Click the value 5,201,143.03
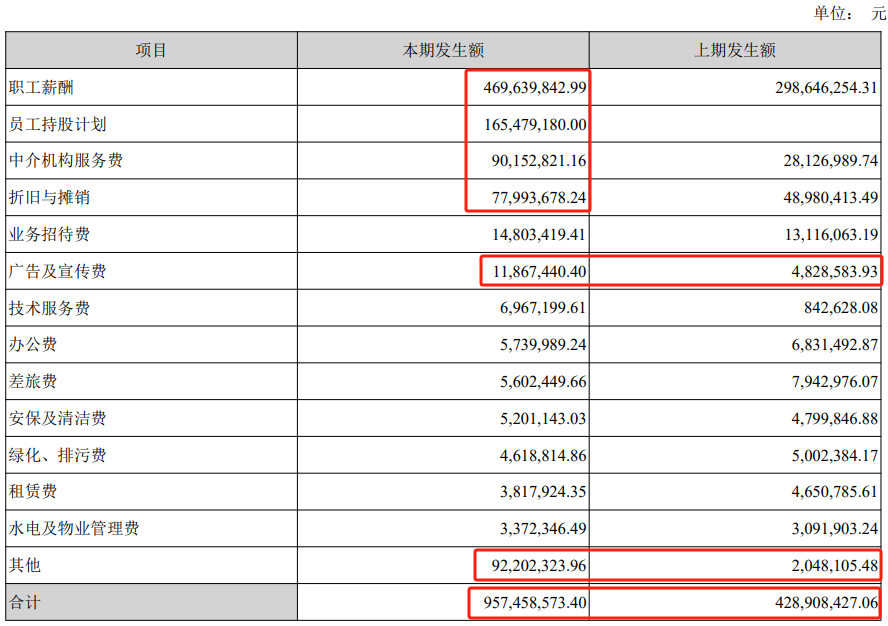The height and width of the screenshot is (626, 888). 543,419
